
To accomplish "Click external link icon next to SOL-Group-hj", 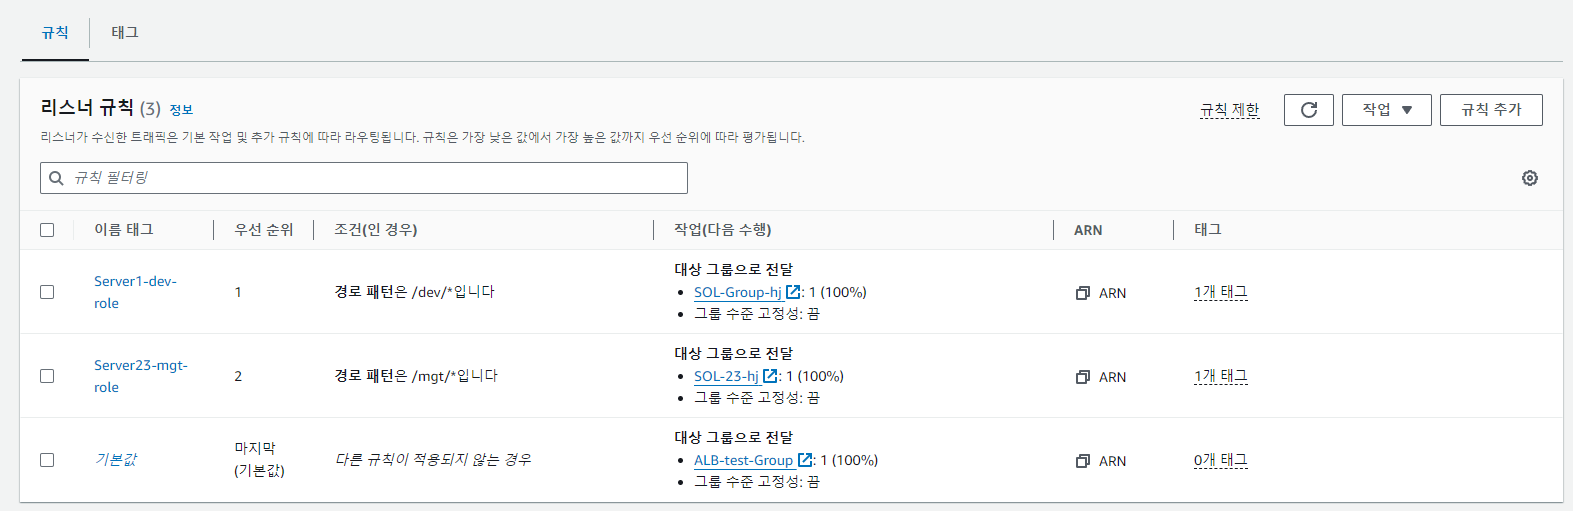I will [x=793, y=292].
